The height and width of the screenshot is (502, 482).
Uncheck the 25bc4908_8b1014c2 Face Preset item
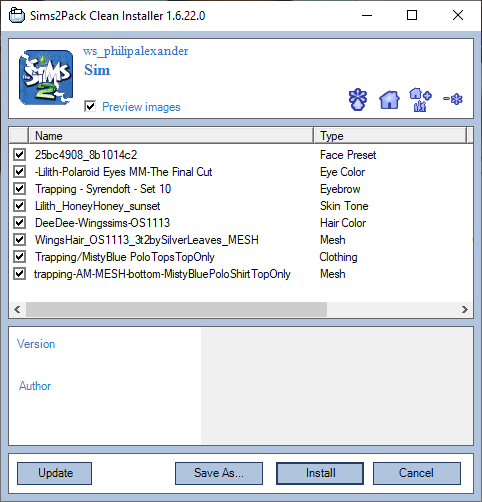(20, 155)
